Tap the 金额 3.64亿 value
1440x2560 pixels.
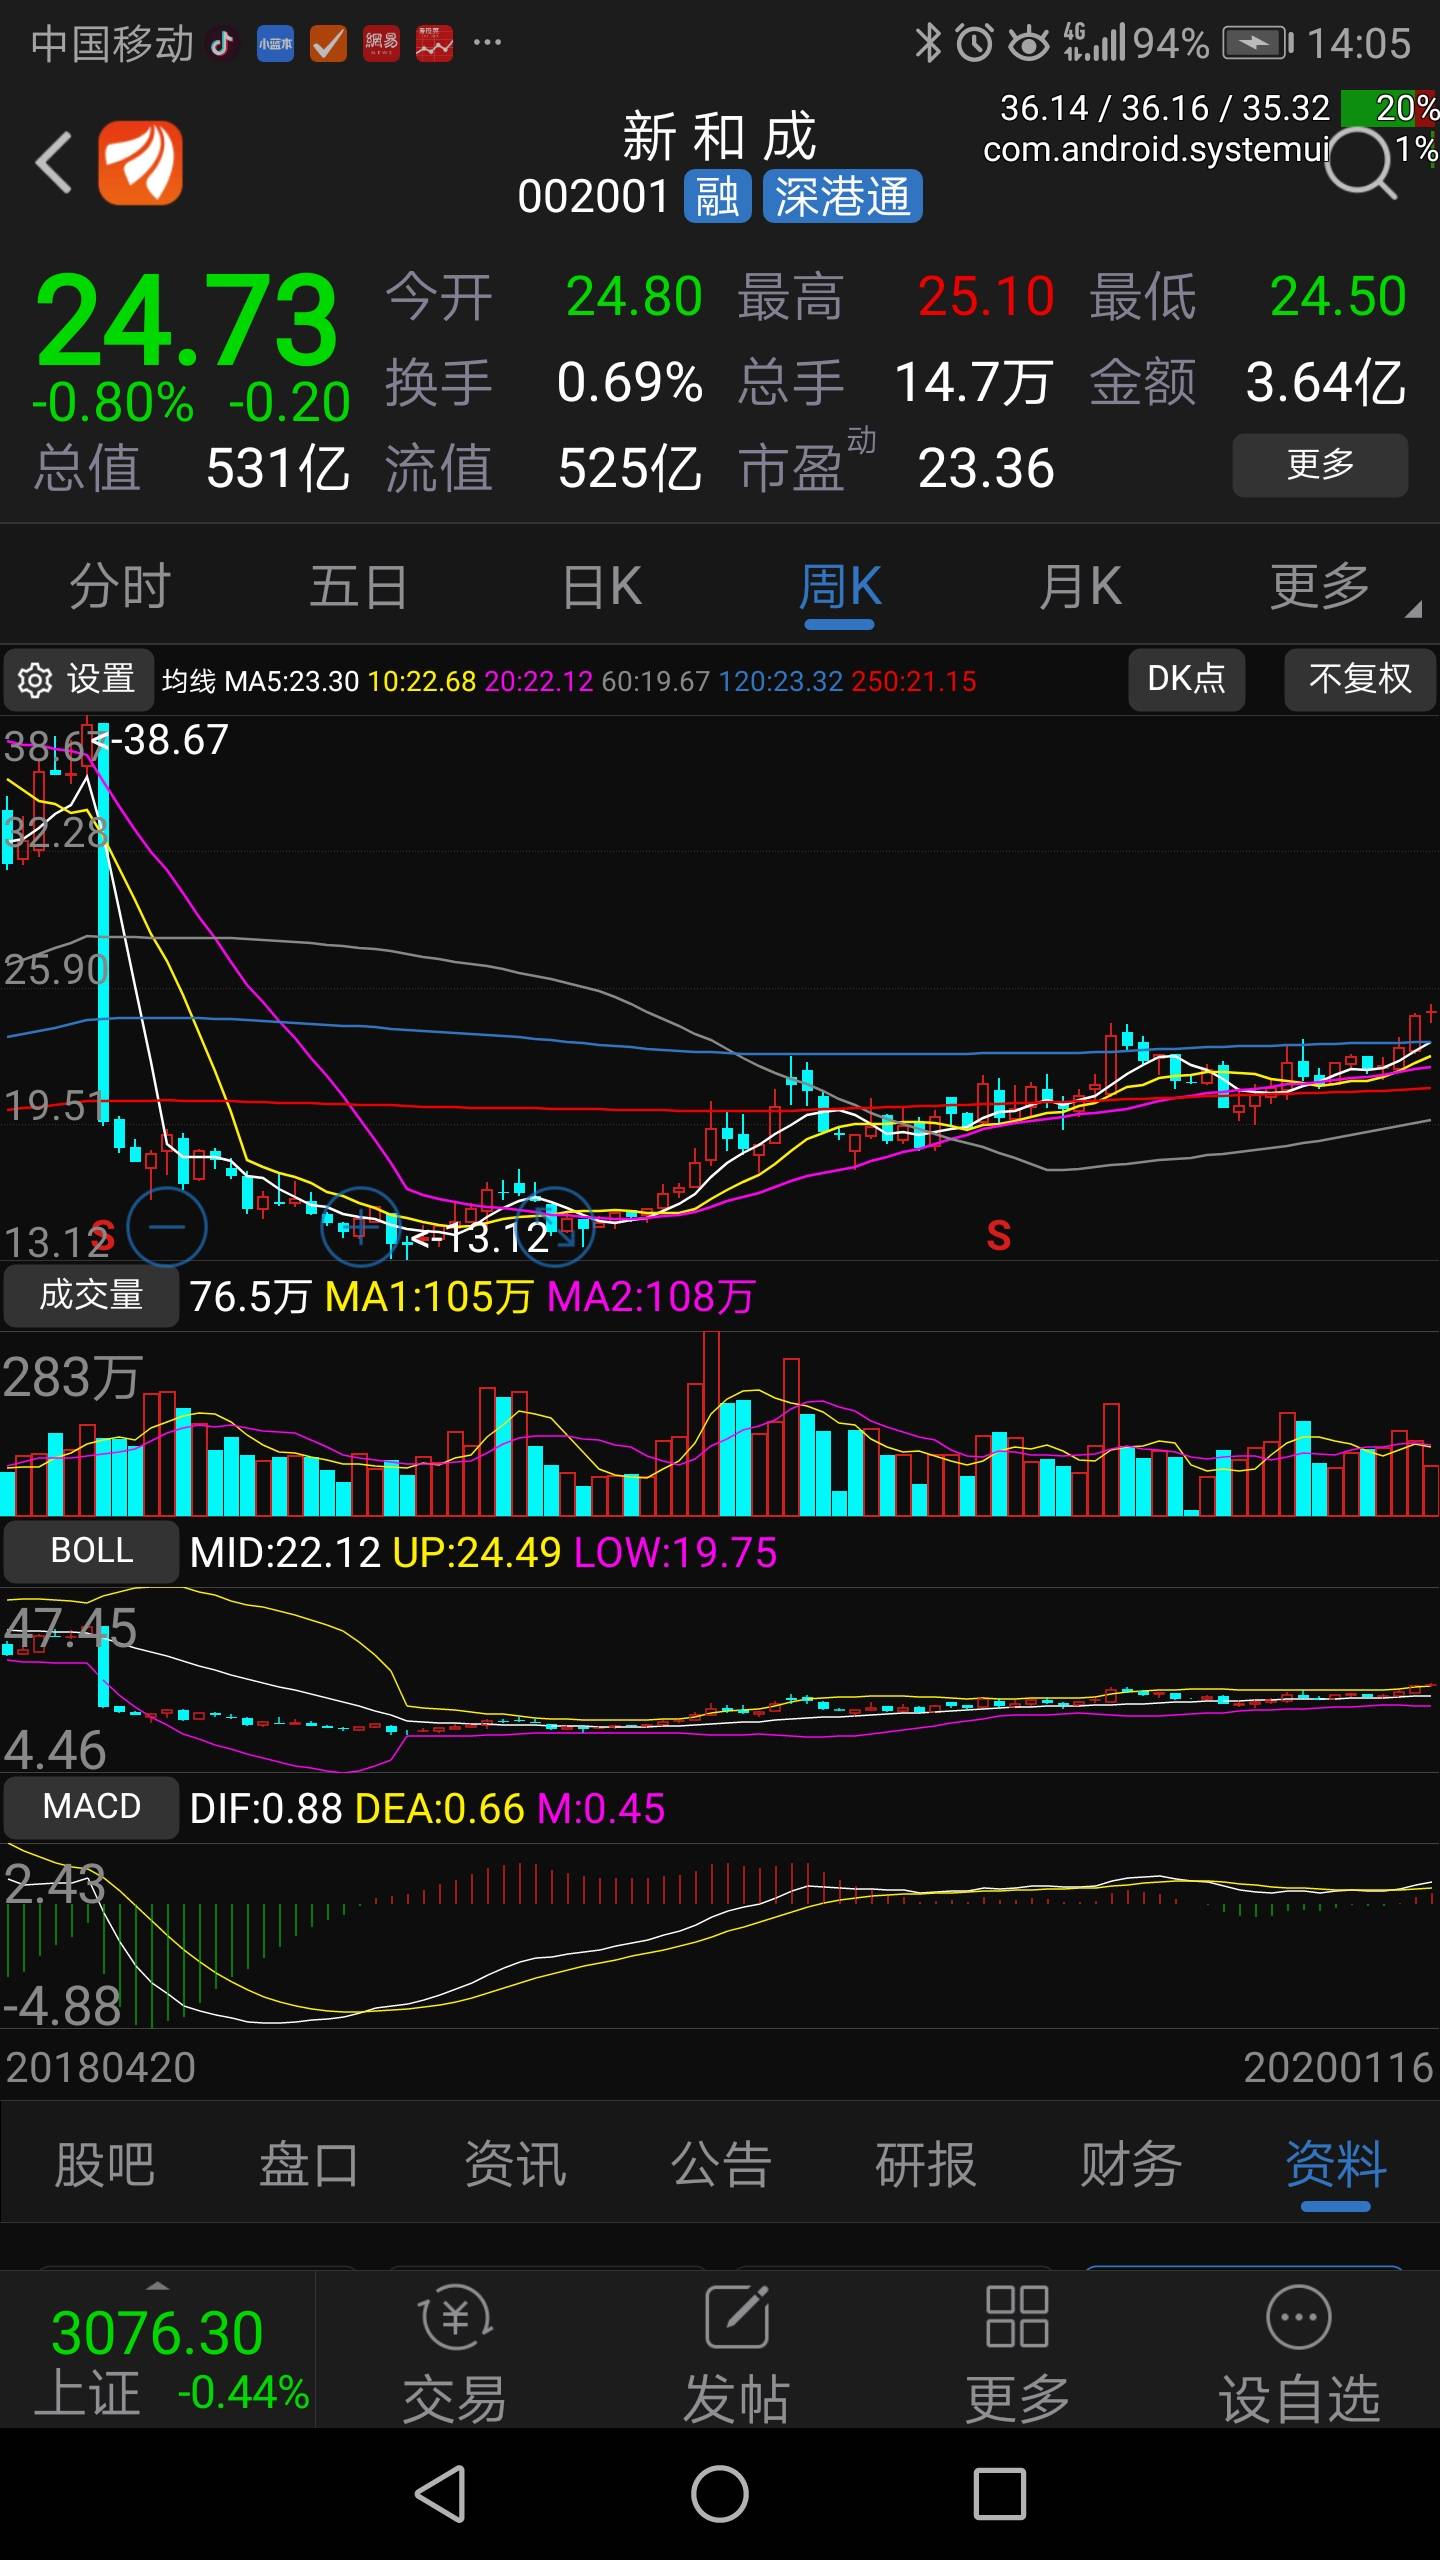(1326, 383)
